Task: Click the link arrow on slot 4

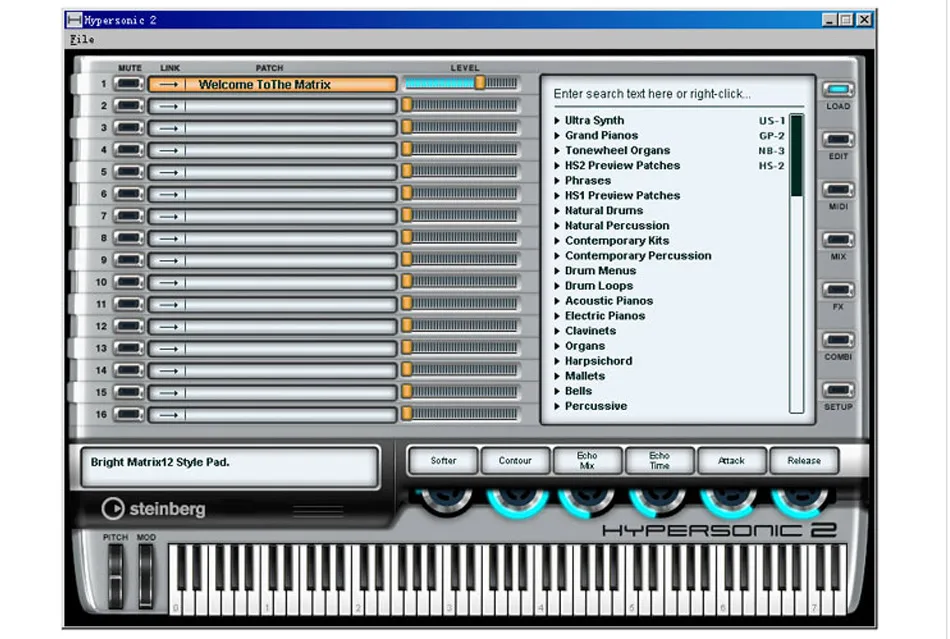Action: pos(168,150)
